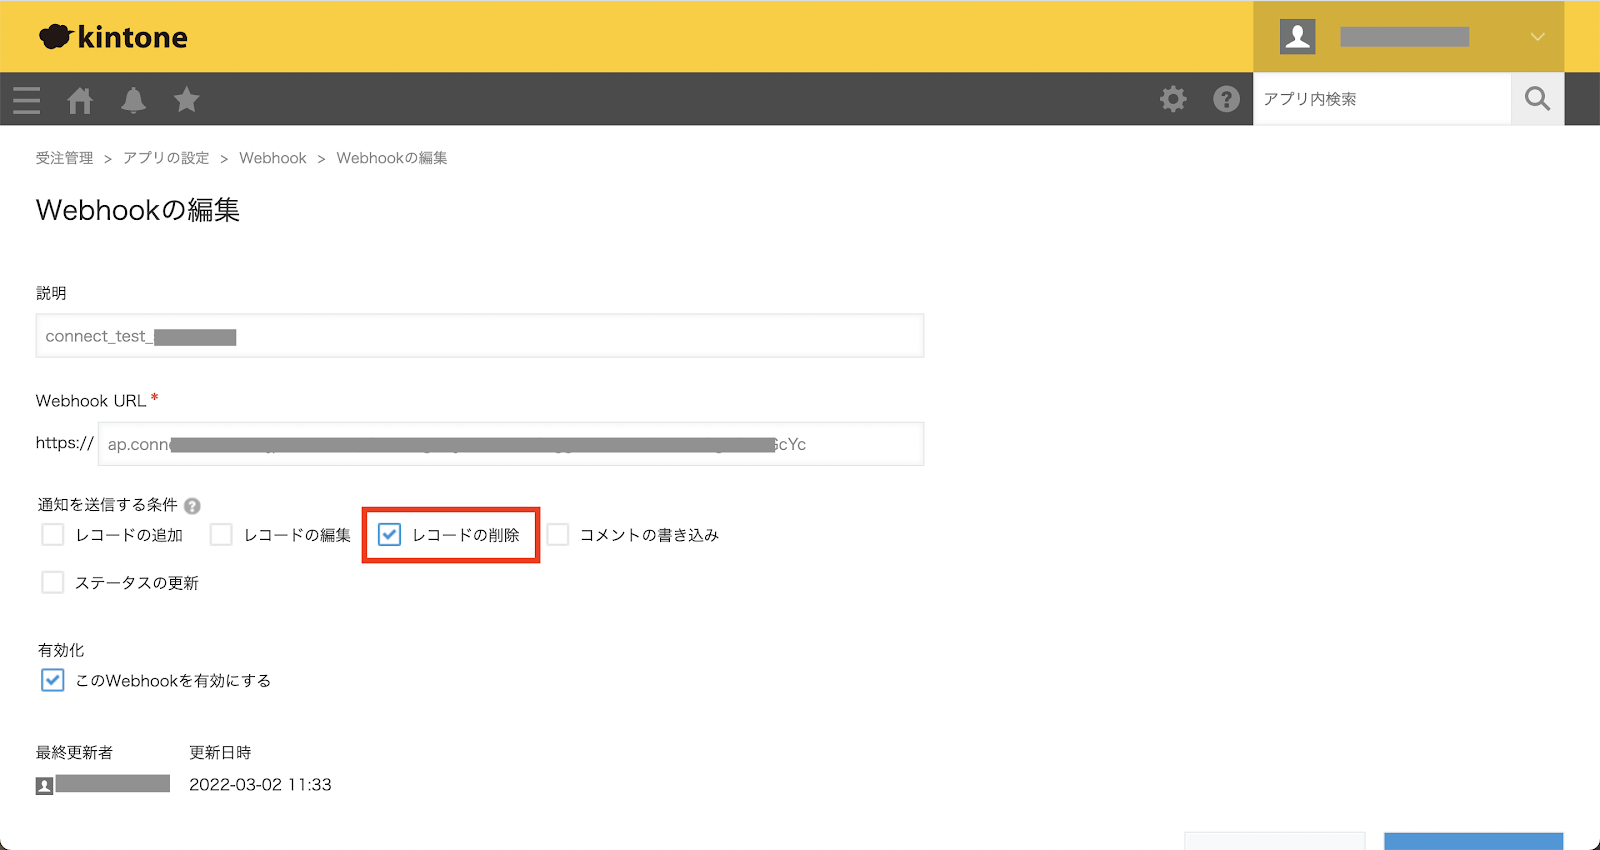Click into the Webhook URL field
1600x850 pixels.
[510, 444]
